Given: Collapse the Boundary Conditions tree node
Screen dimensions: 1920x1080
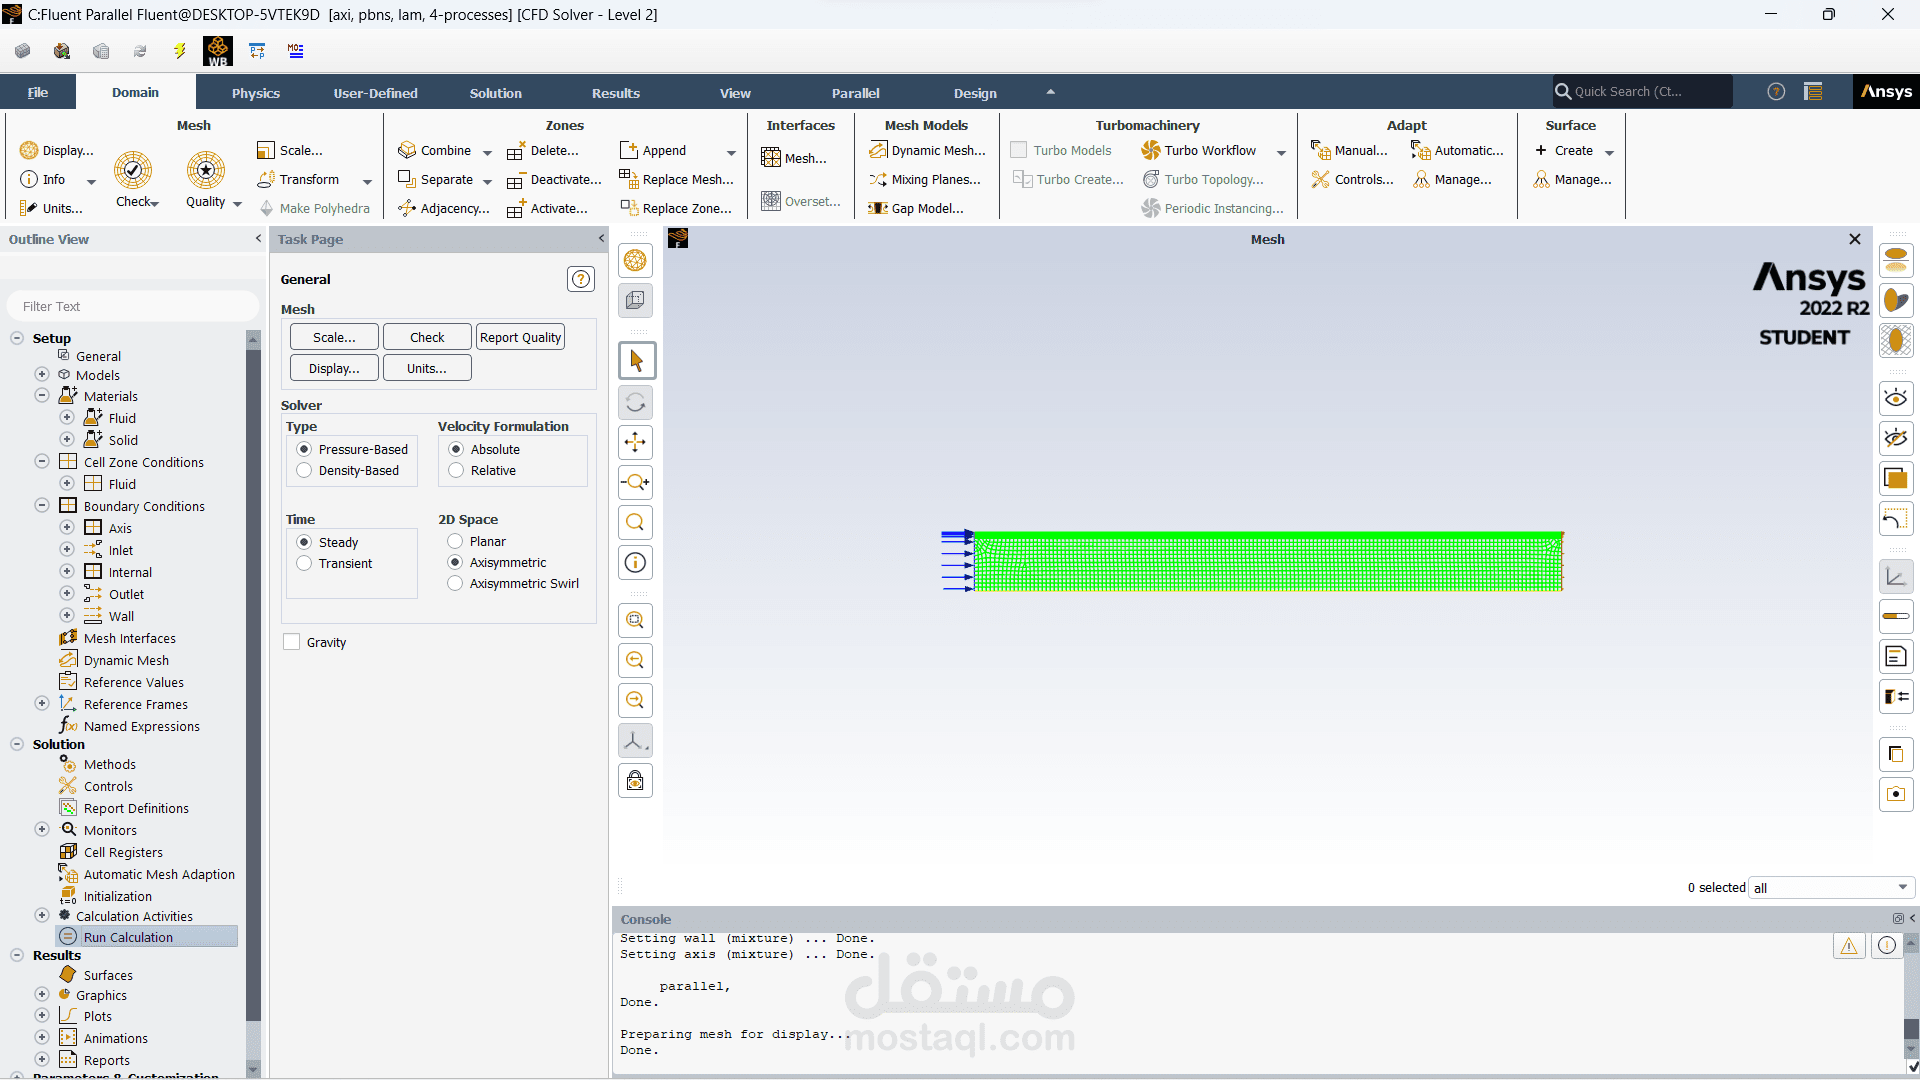Looking at the screenshot, I should pos(42,506).
